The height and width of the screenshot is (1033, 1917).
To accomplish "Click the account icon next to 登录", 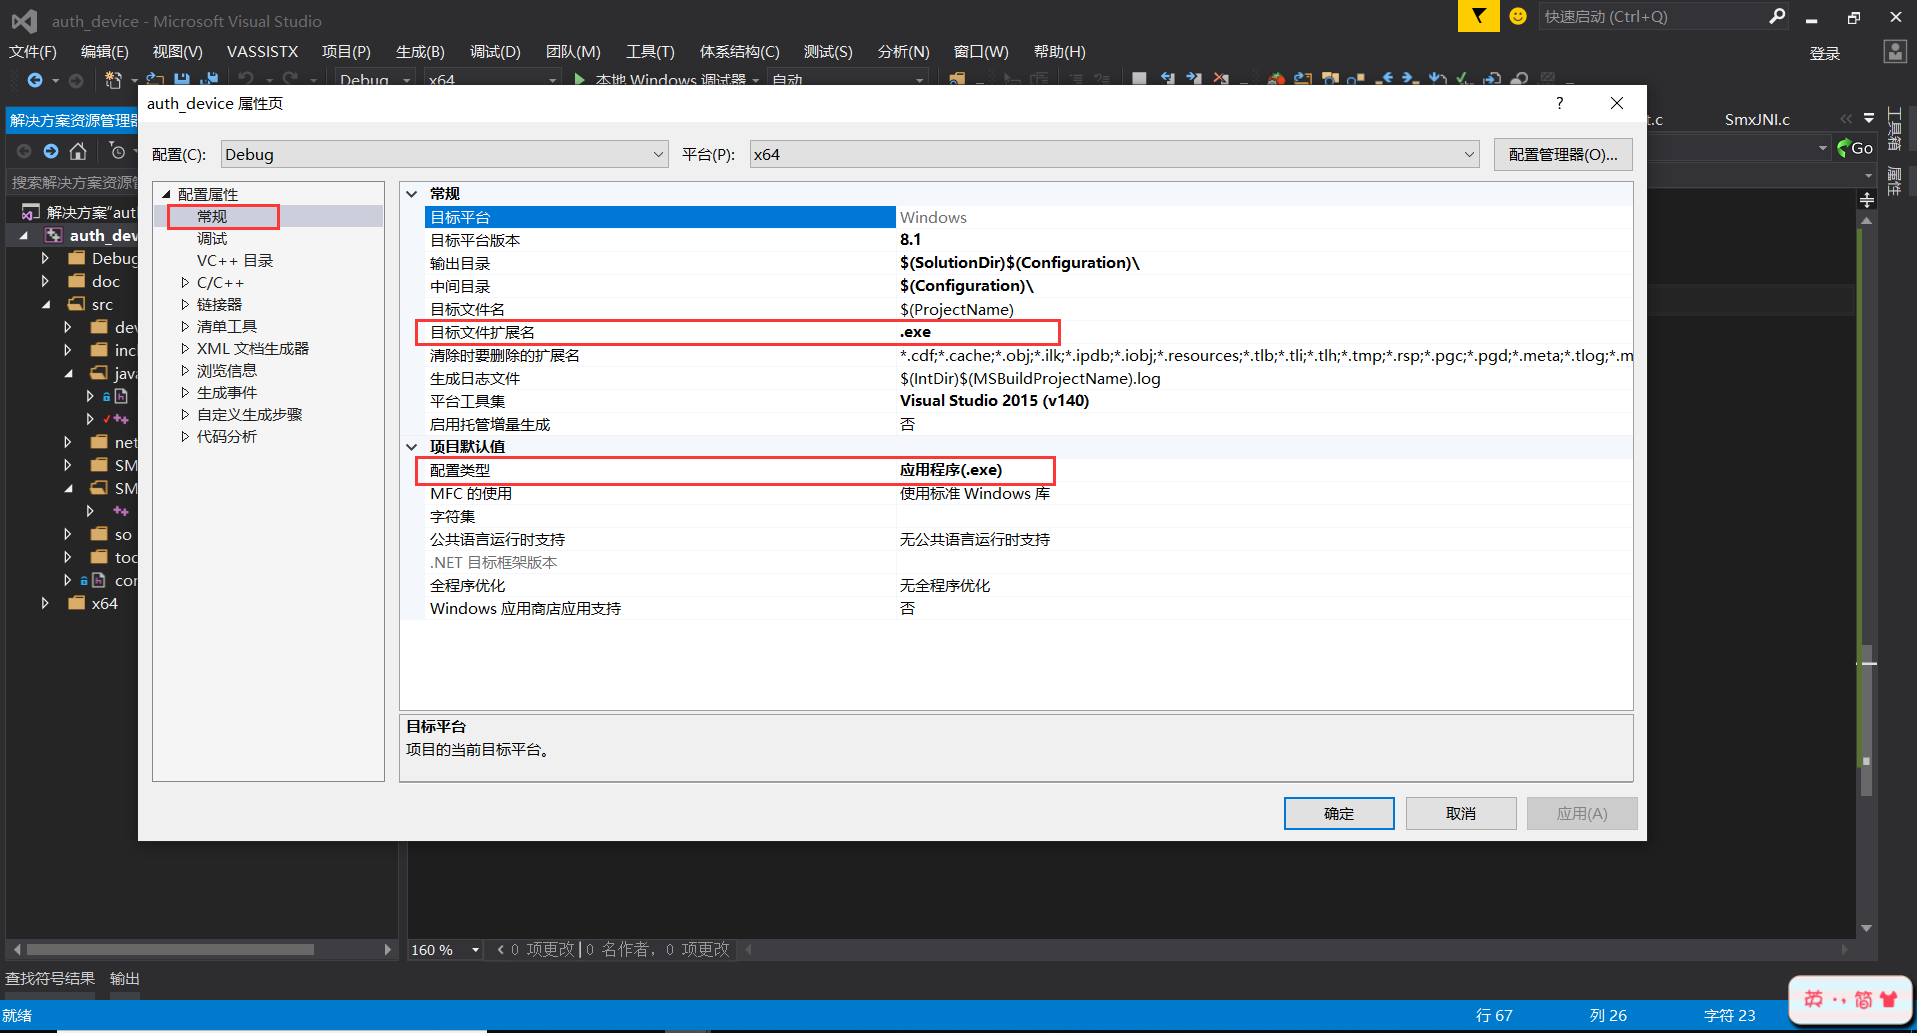I will [x=1895, y=53].
